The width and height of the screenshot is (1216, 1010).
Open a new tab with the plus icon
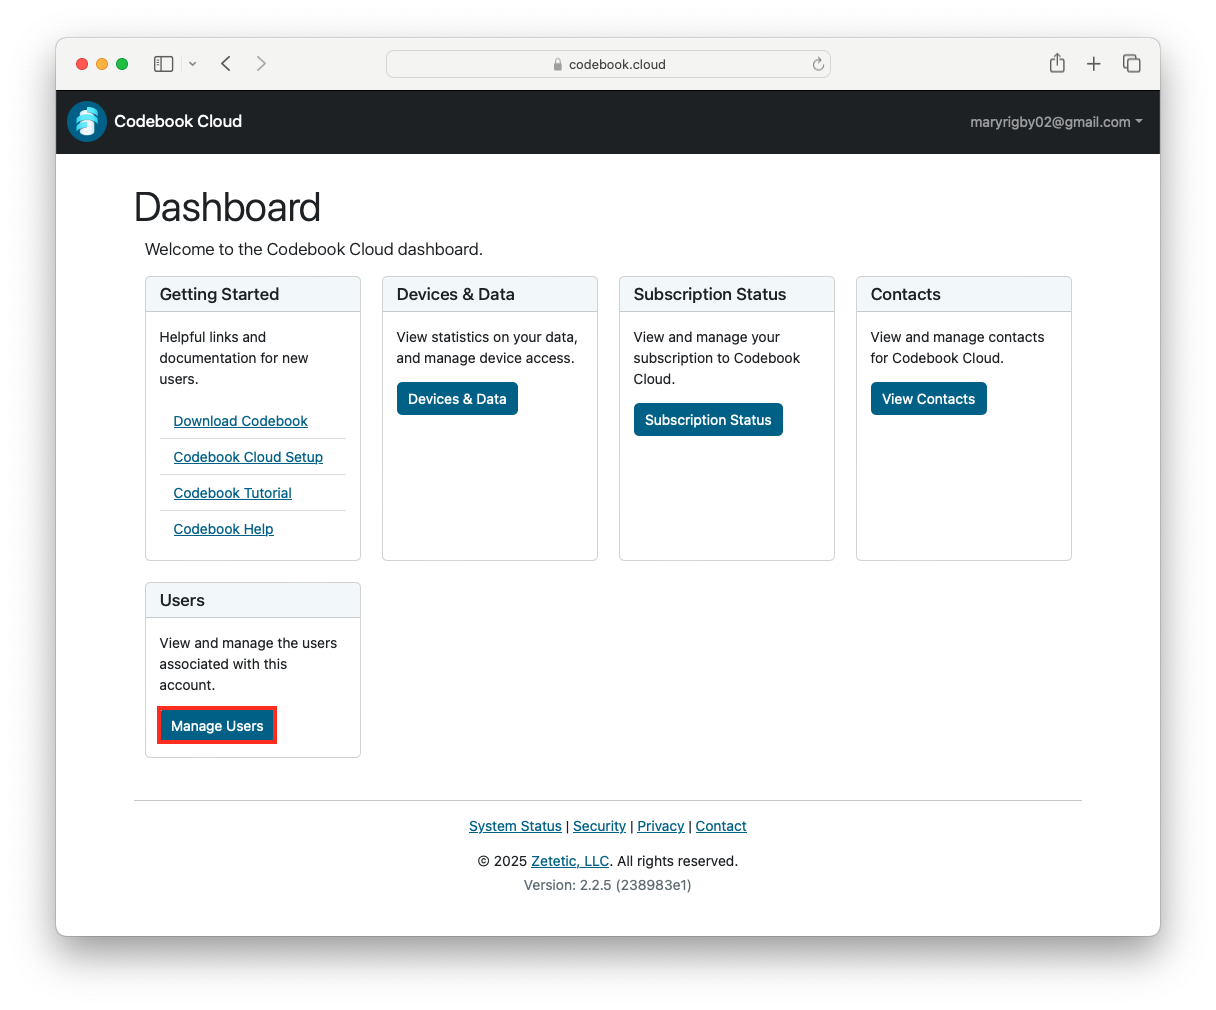point(1094,63)
